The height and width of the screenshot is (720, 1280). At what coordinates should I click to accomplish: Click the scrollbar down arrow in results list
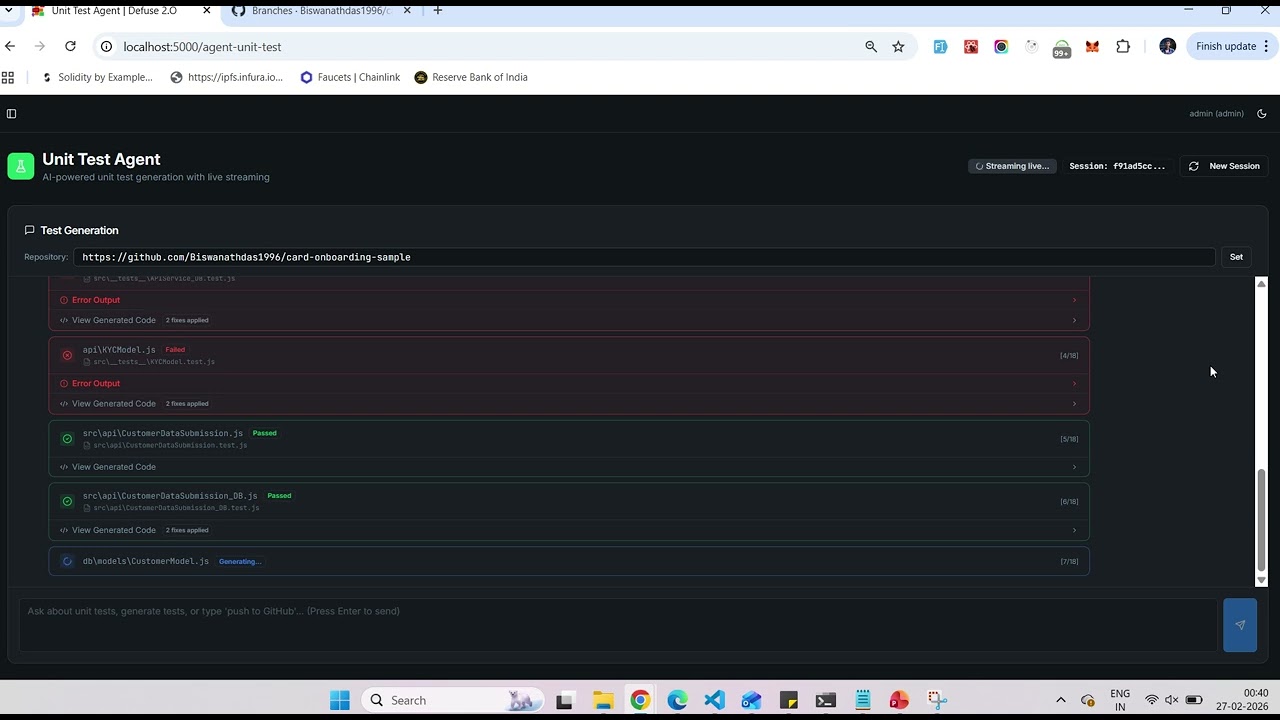coord(1261,580)
